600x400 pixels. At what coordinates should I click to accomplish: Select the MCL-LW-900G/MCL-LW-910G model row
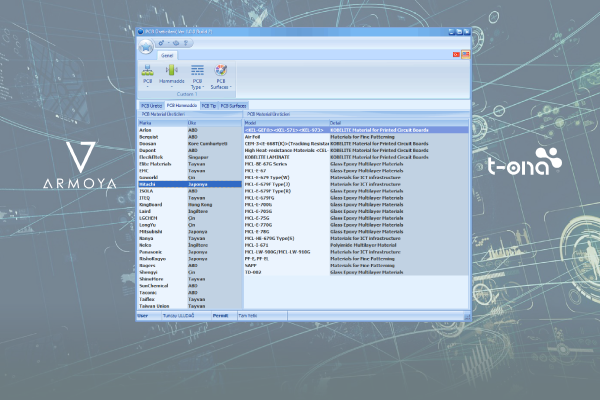point(356,252)
